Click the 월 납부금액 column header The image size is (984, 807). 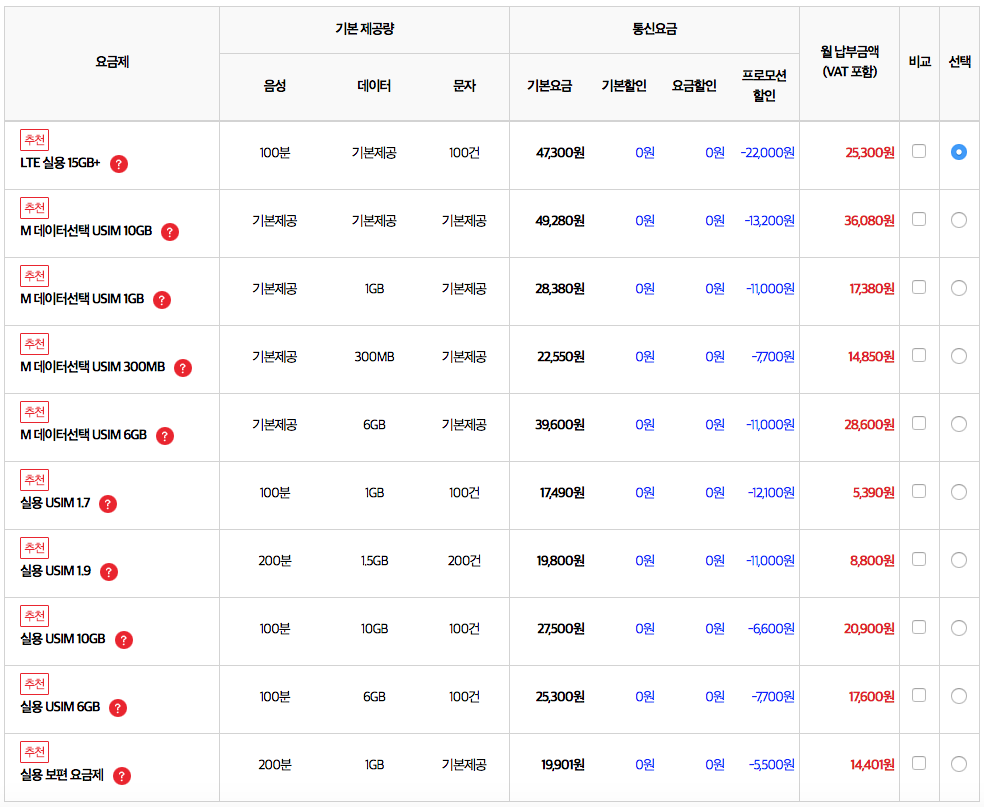[x=850, y=61]
